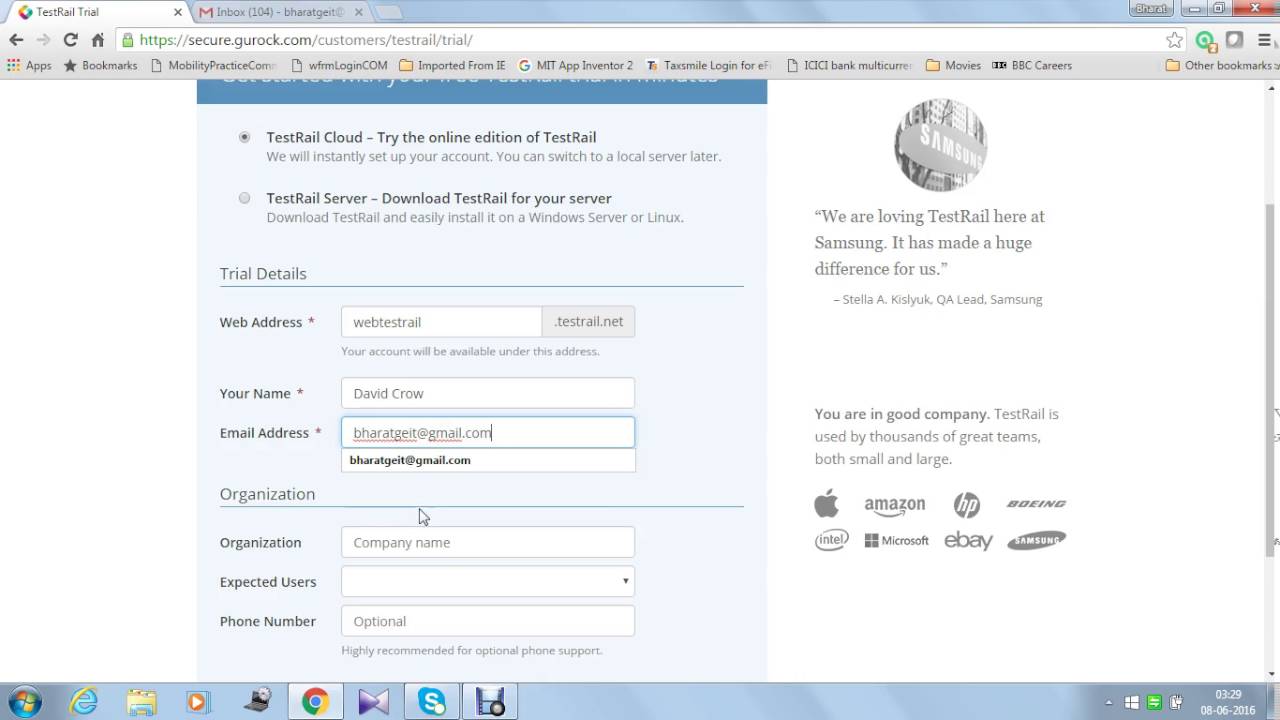
Task: Open the Apps shortcut in bookmarks bar
Action: (29, 65)
